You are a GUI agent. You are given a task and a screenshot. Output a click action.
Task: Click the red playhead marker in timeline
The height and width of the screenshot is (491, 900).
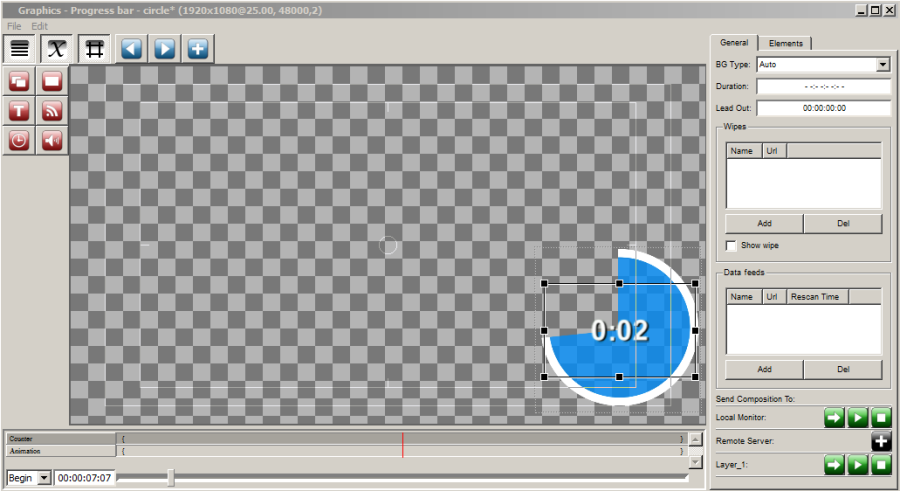[x=402, y=445]
